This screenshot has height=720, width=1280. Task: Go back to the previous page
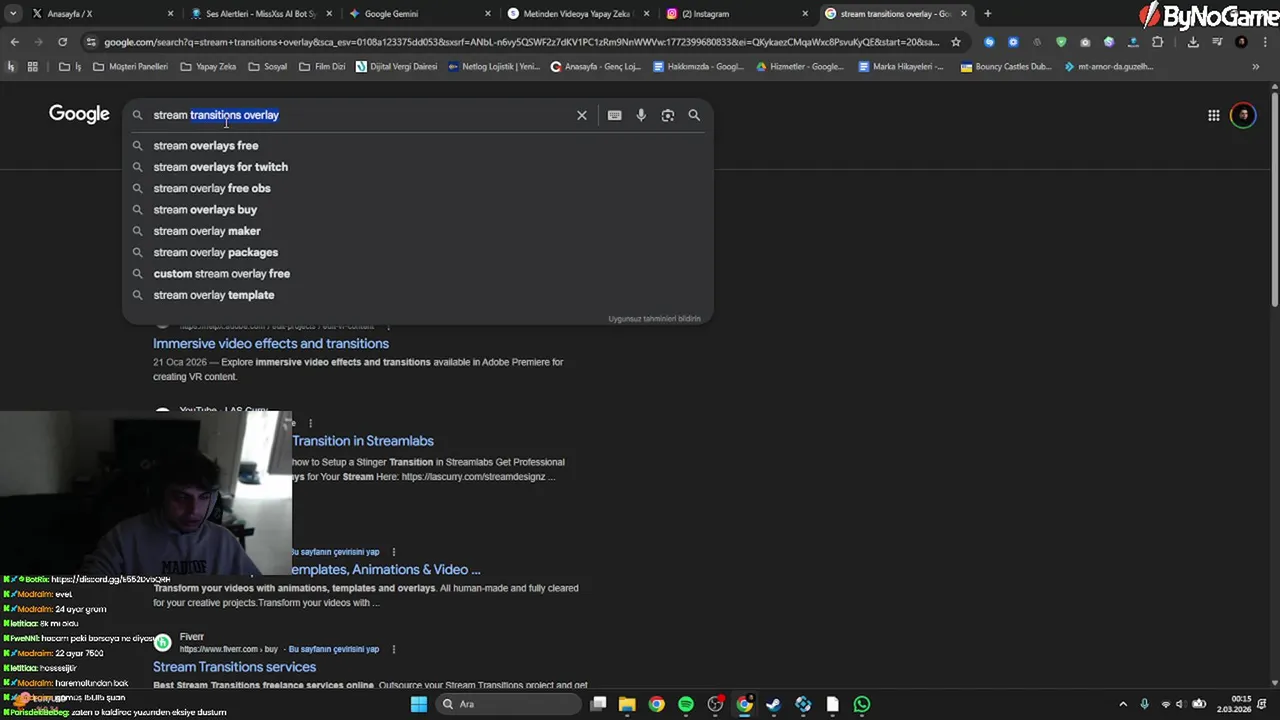pyautogui.click(x=14, y=42)
